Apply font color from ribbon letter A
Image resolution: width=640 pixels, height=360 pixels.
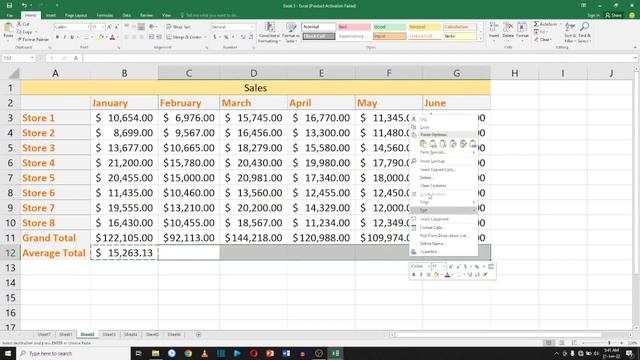(x=112, y=37)
